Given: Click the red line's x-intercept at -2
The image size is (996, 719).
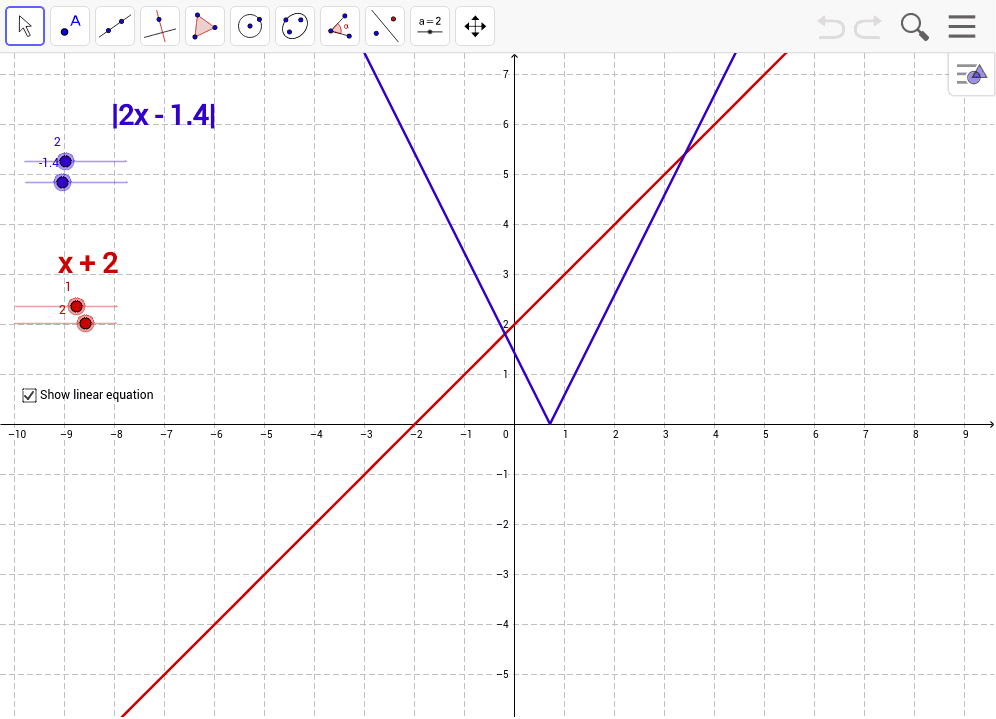Looking at the screenshot, I should pos(415,424).
